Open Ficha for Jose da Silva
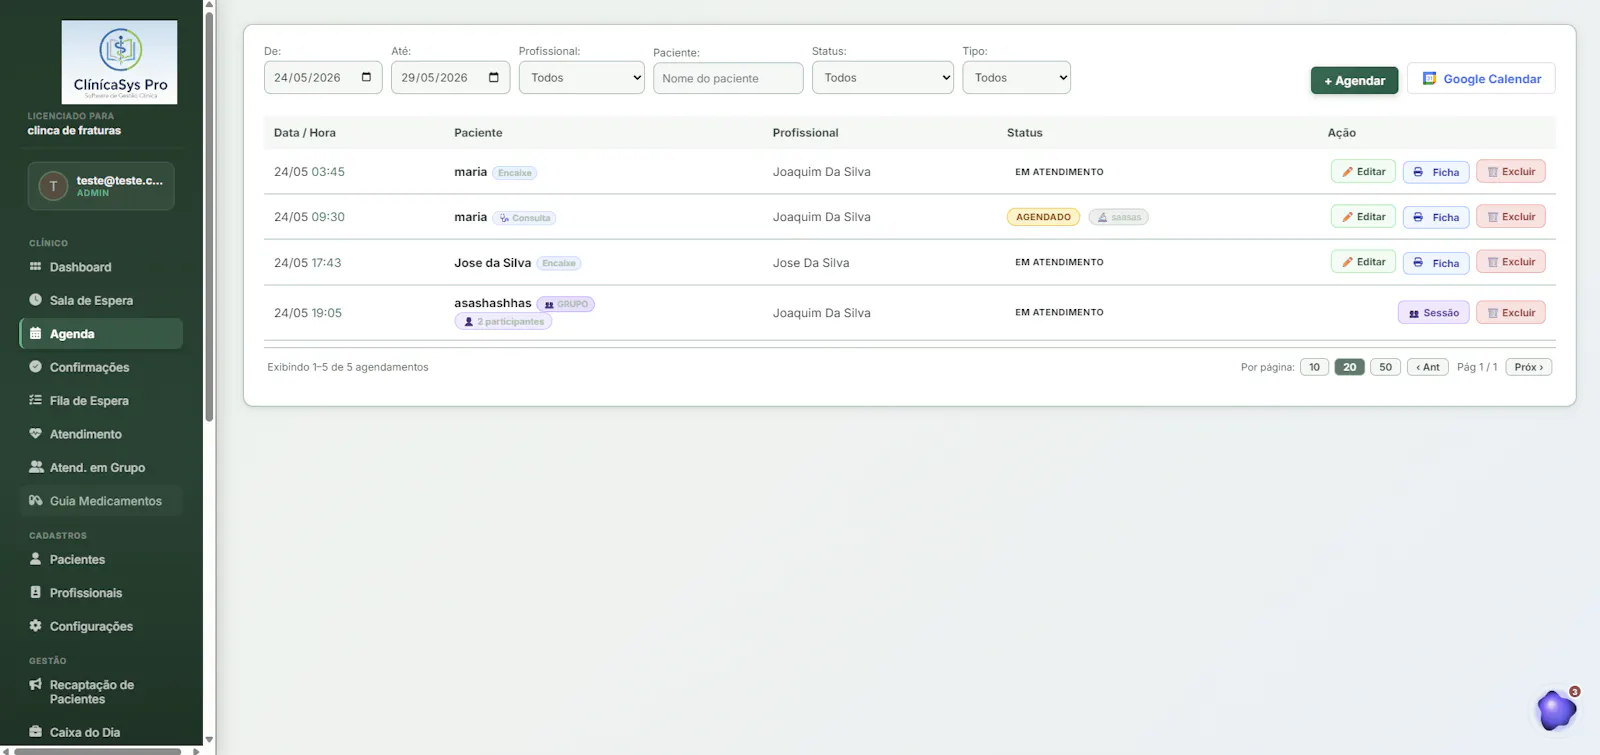1600x755 pixels. coord(1436,263)
